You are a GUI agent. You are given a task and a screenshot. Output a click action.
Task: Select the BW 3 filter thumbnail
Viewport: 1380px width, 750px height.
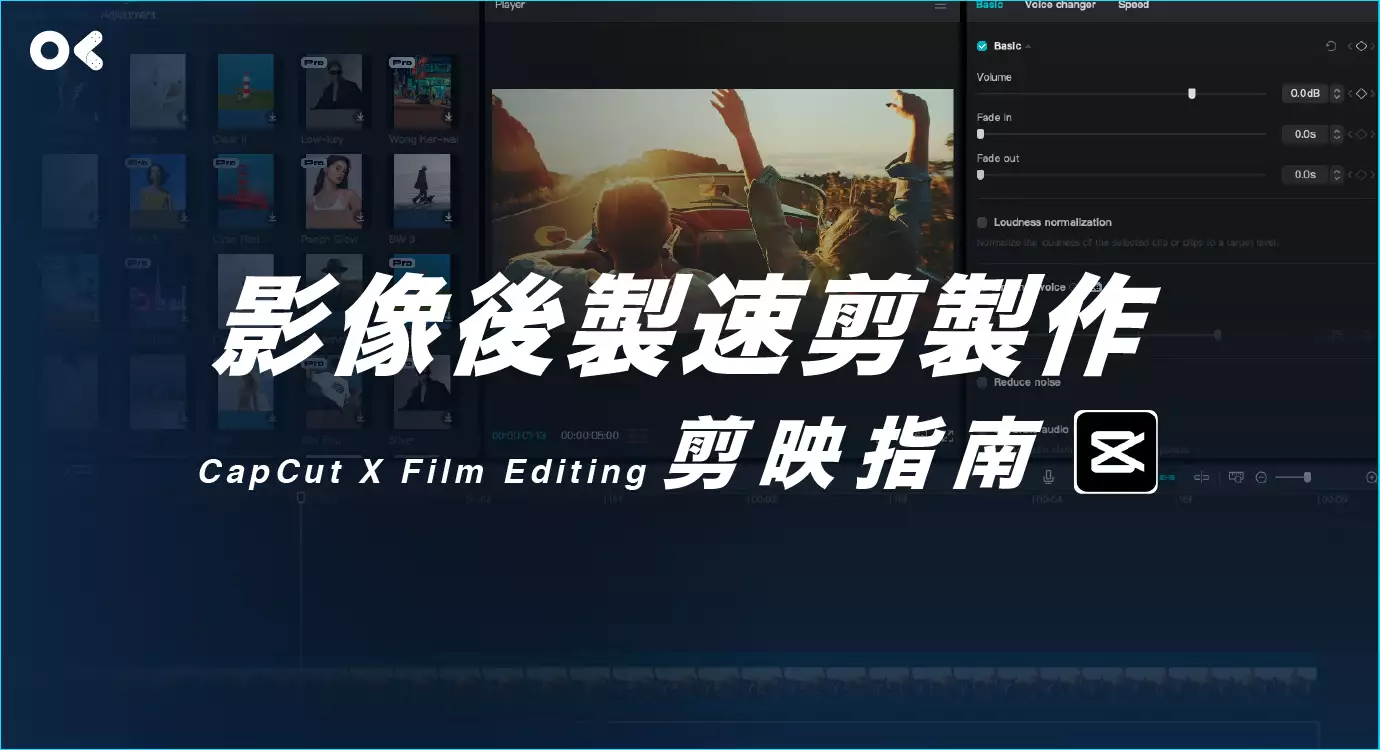pyautogui.click(x=421, y=191)
